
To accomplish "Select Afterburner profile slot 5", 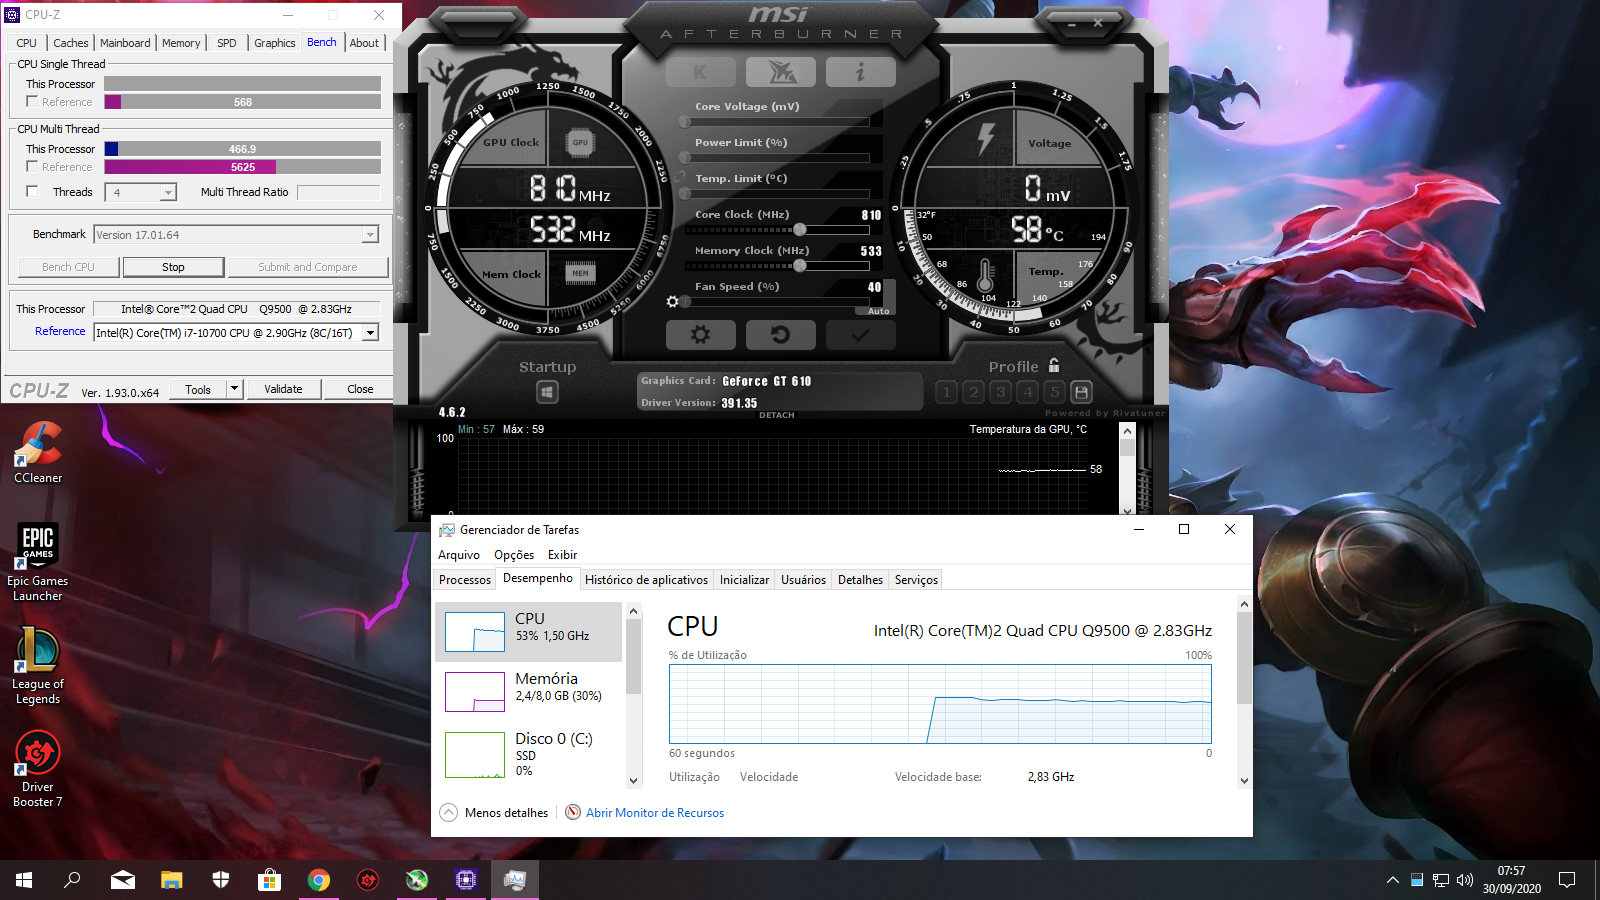I will tap(1054, 392).
